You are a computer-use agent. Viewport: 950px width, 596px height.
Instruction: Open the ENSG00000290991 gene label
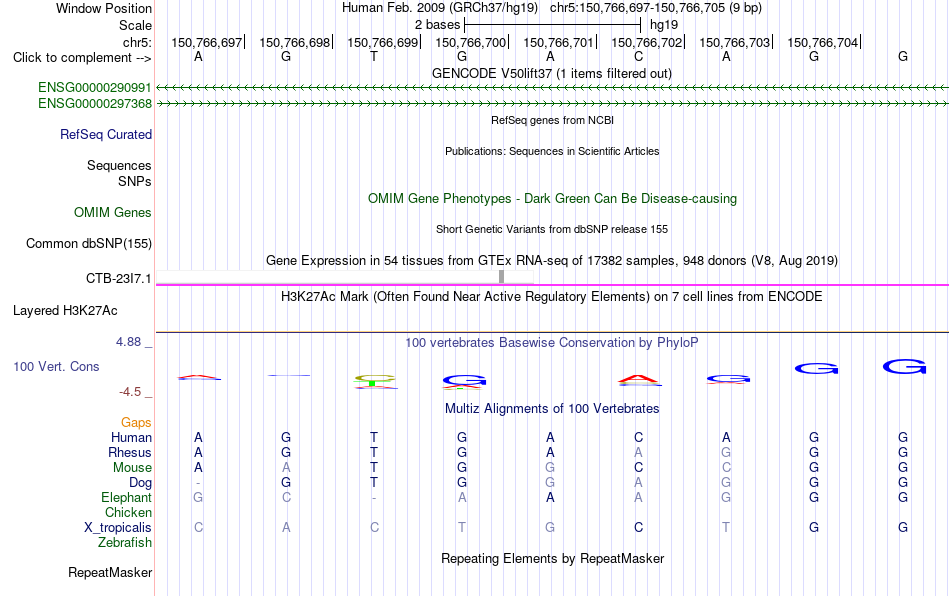click(x=95, y=87)
